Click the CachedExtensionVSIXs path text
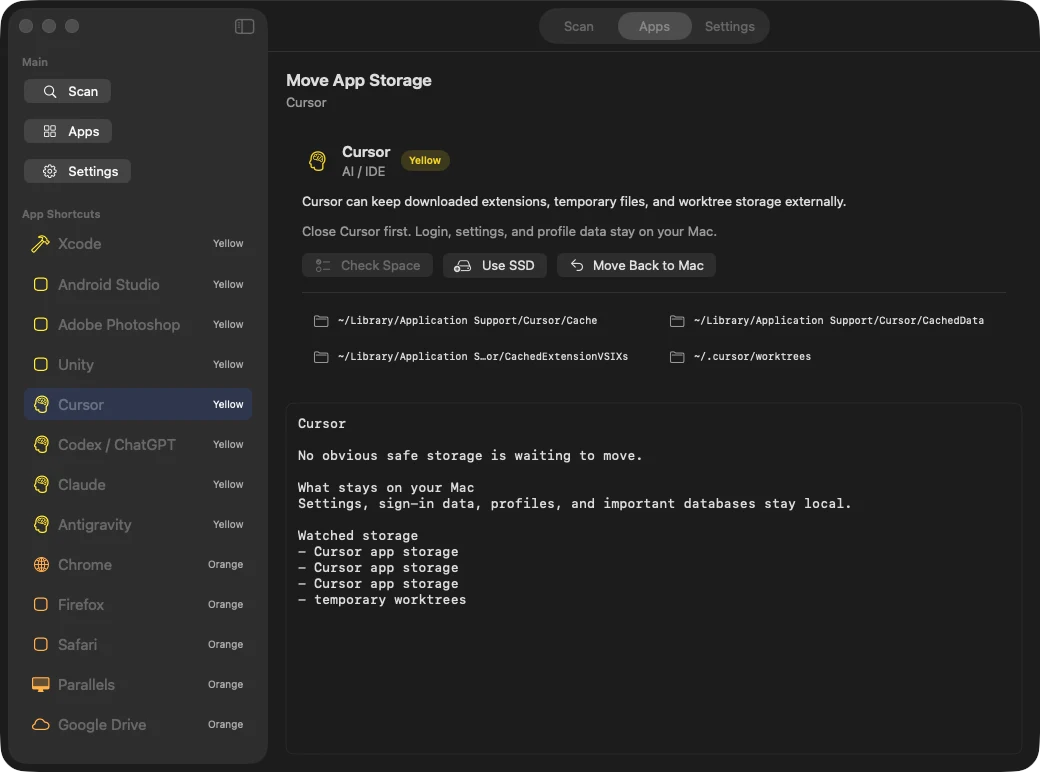This screenshot has width=1040, height=772. [x=482, y=356]
